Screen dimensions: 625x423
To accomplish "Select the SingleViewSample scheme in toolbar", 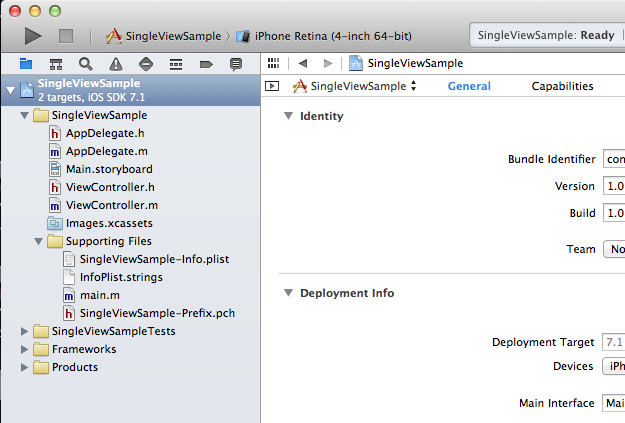I will 163,36.
